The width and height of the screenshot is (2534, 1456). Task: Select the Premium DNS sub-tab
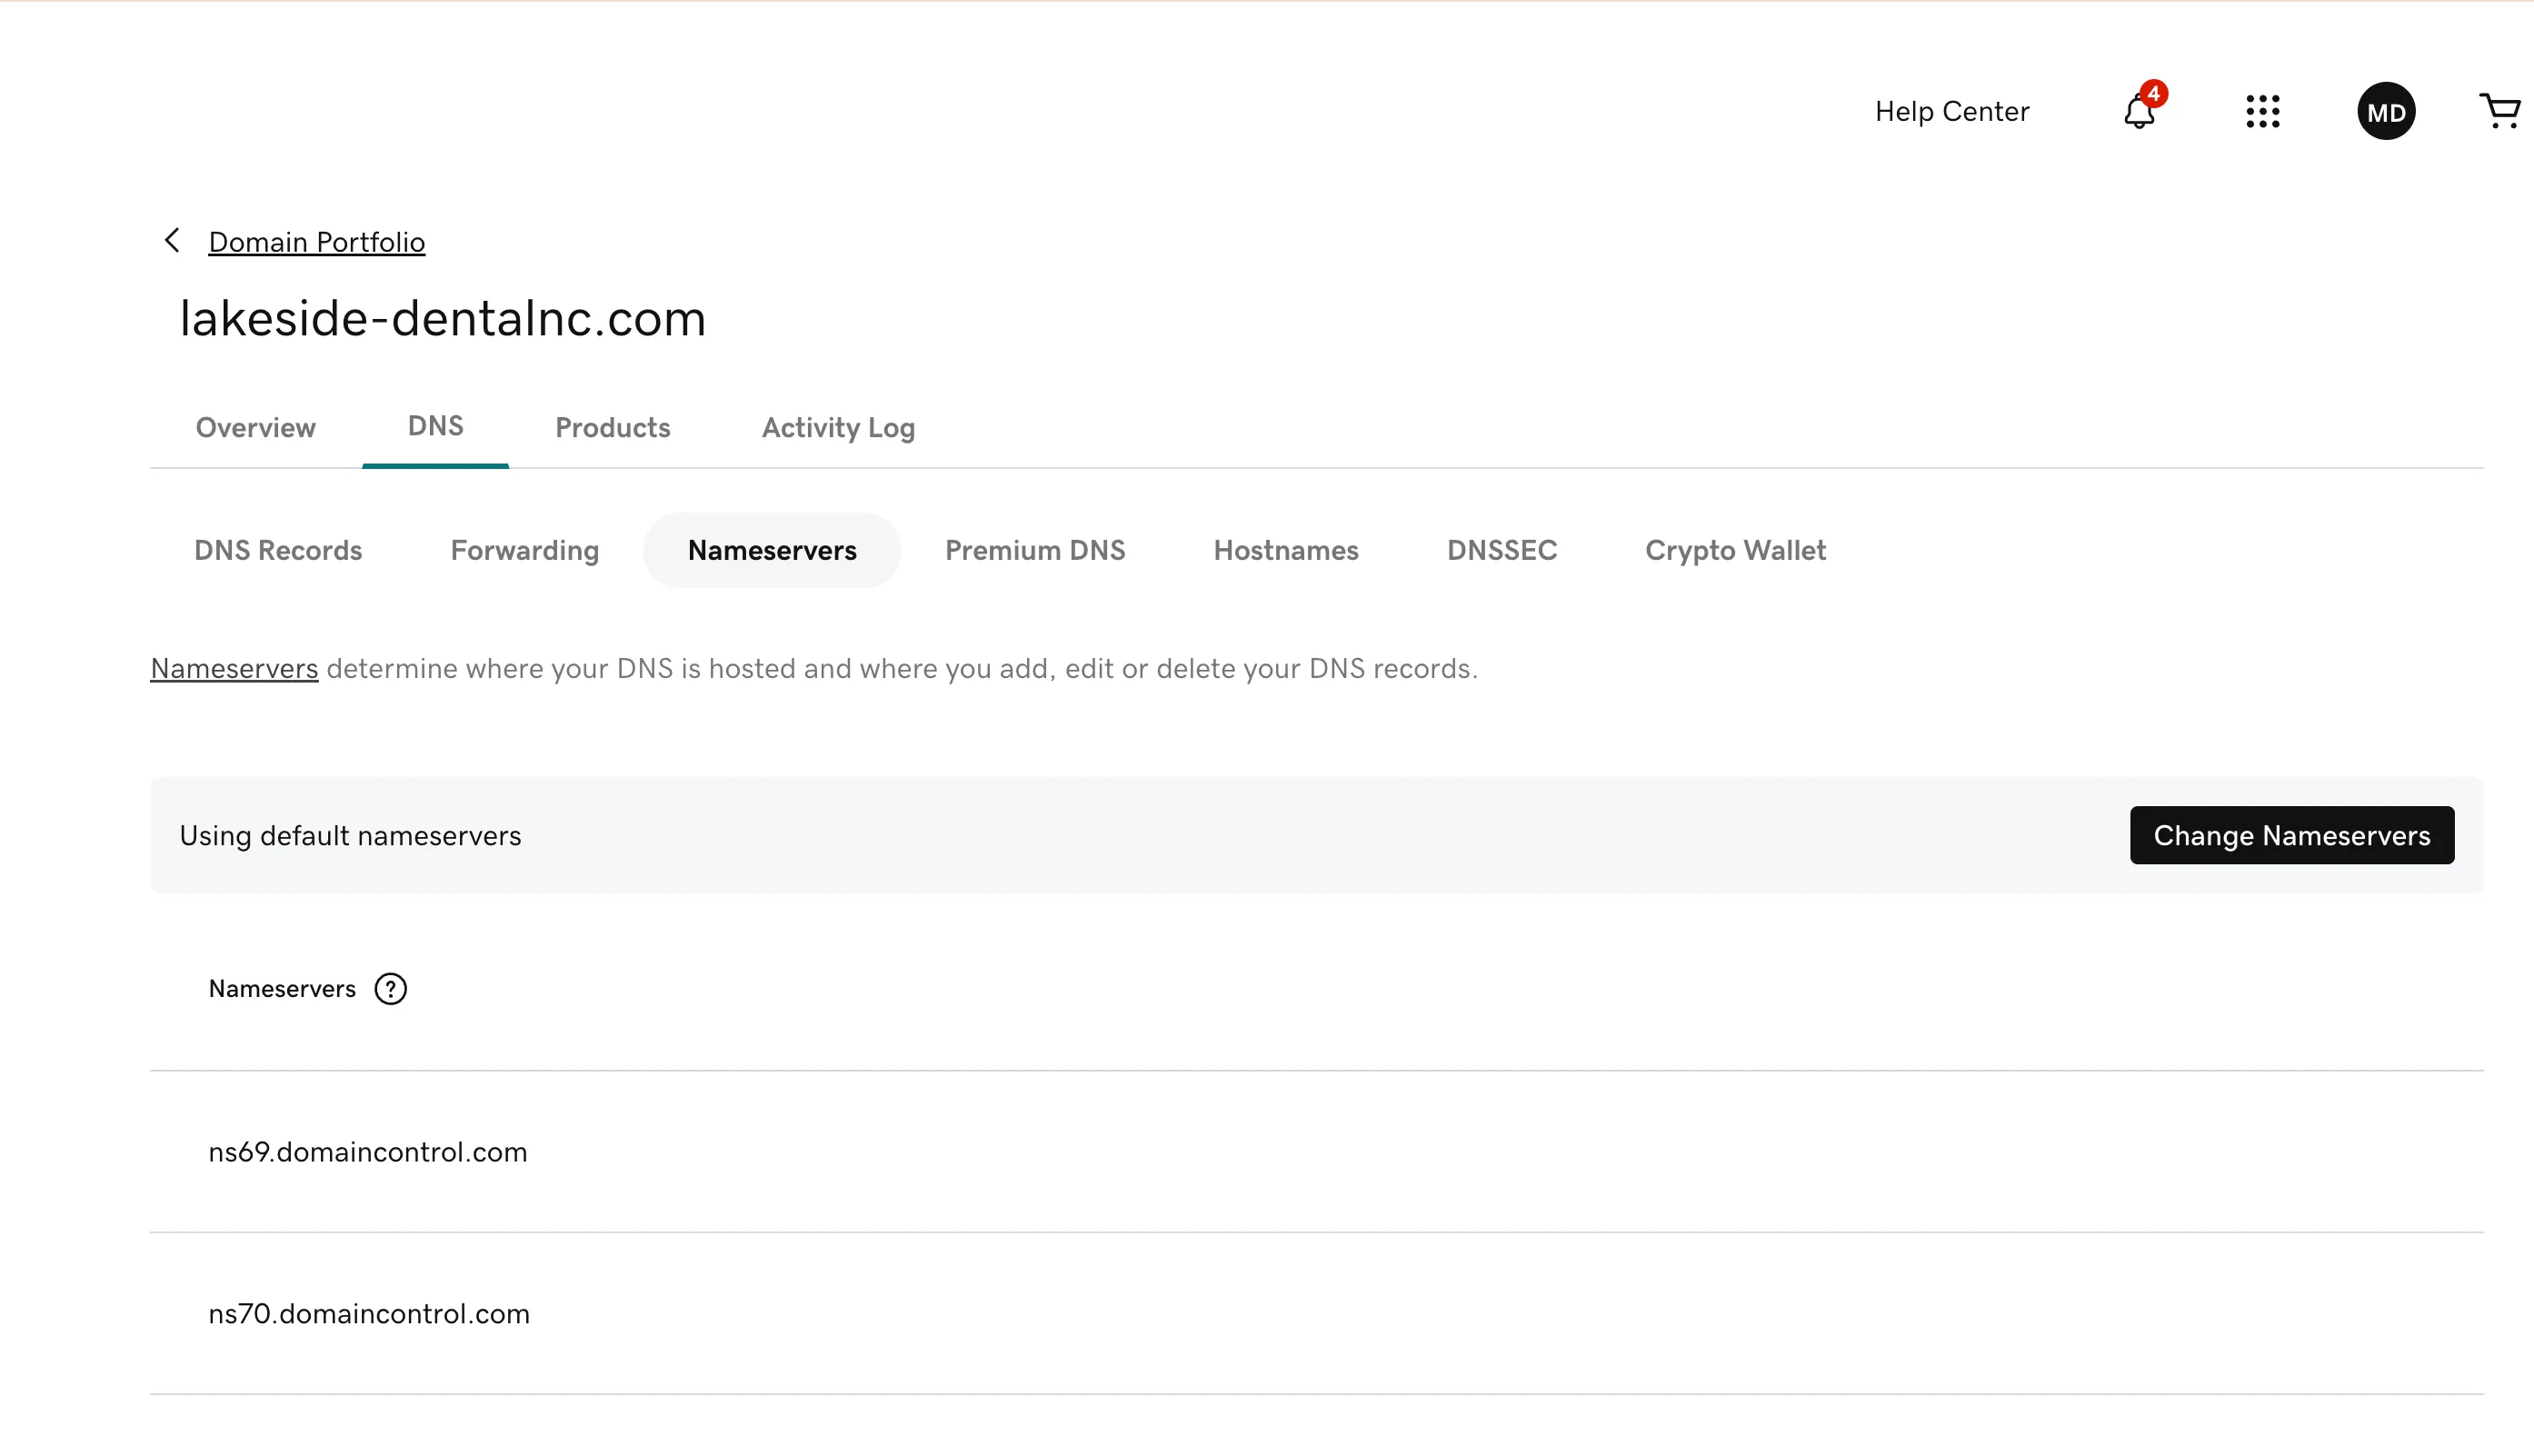[x=1034, y=550]
